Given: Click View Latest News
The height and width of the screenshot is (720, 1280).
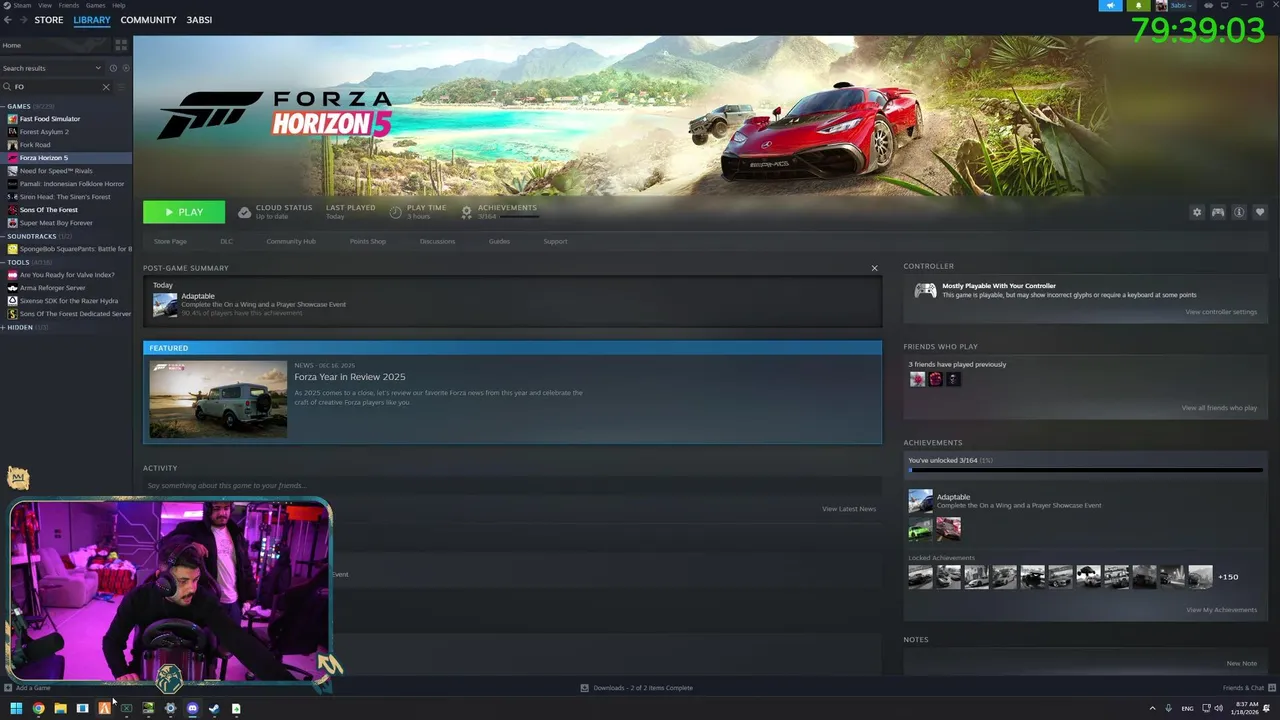Looking at the screenshot, I should [x=849, y=509].
